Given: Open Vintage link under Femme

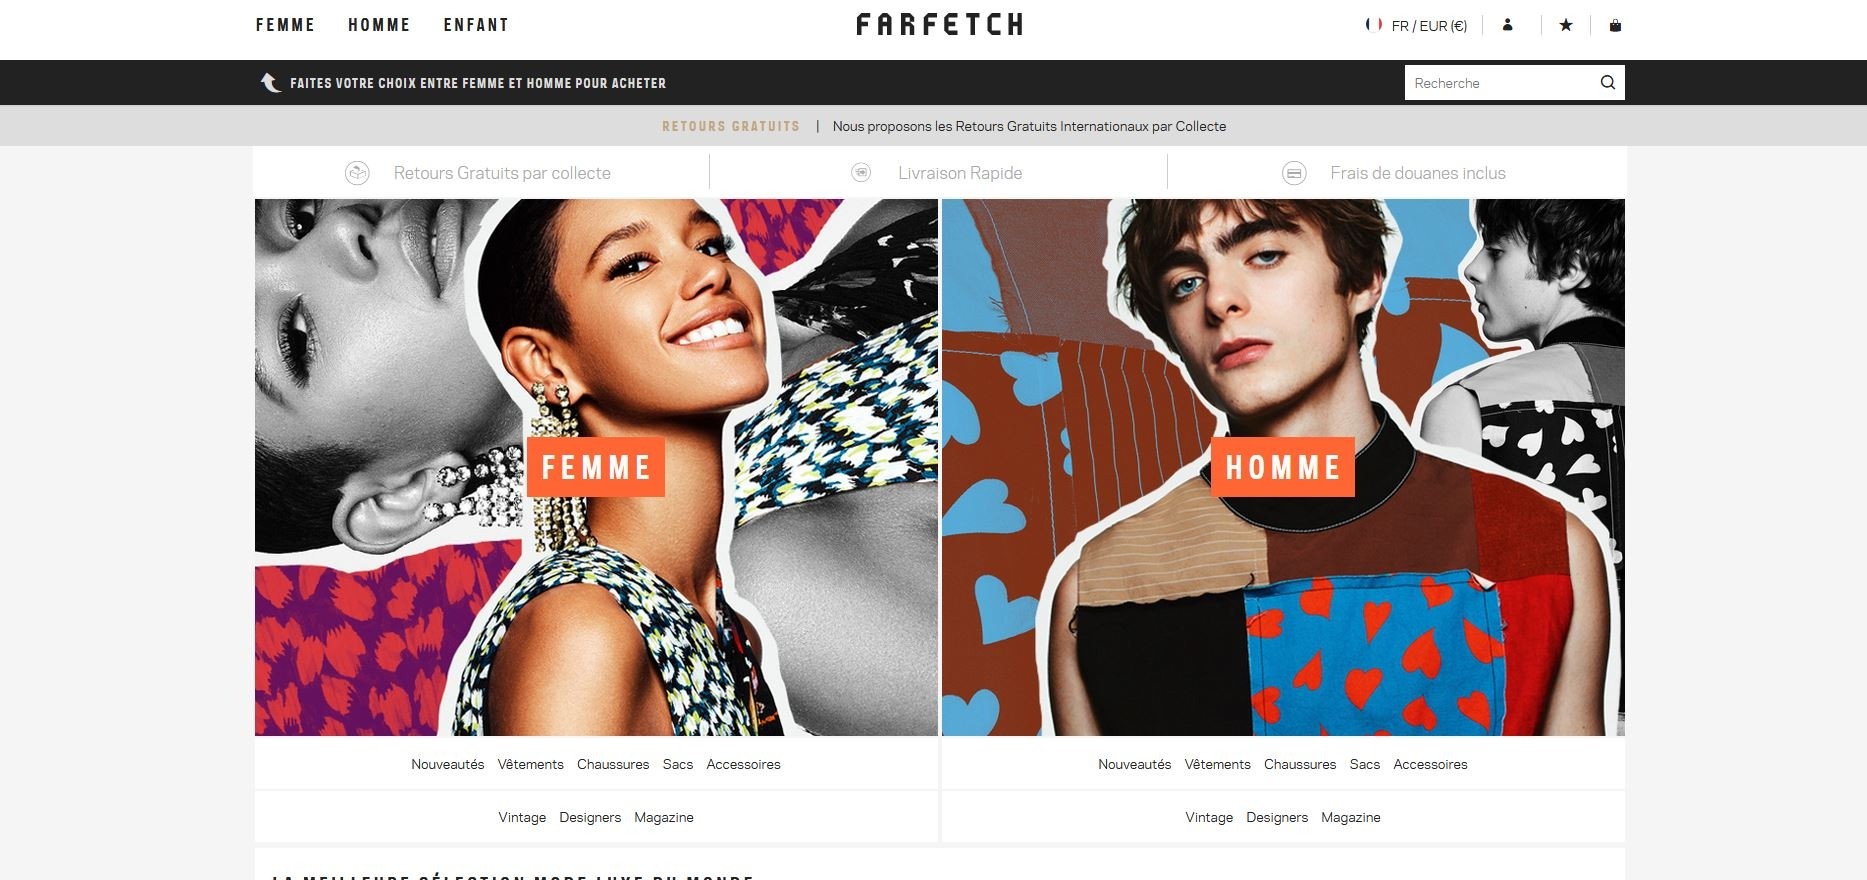Looking at the screenshot, I should click(522, 817).
